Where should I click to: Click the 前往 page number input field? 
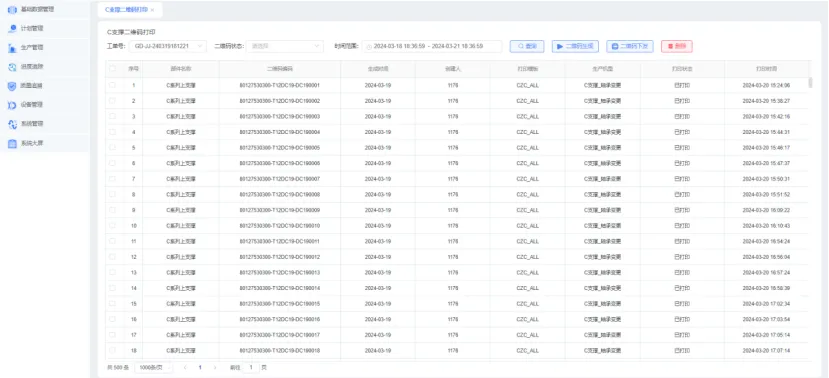pyautogui.click(x=251, y=367)
